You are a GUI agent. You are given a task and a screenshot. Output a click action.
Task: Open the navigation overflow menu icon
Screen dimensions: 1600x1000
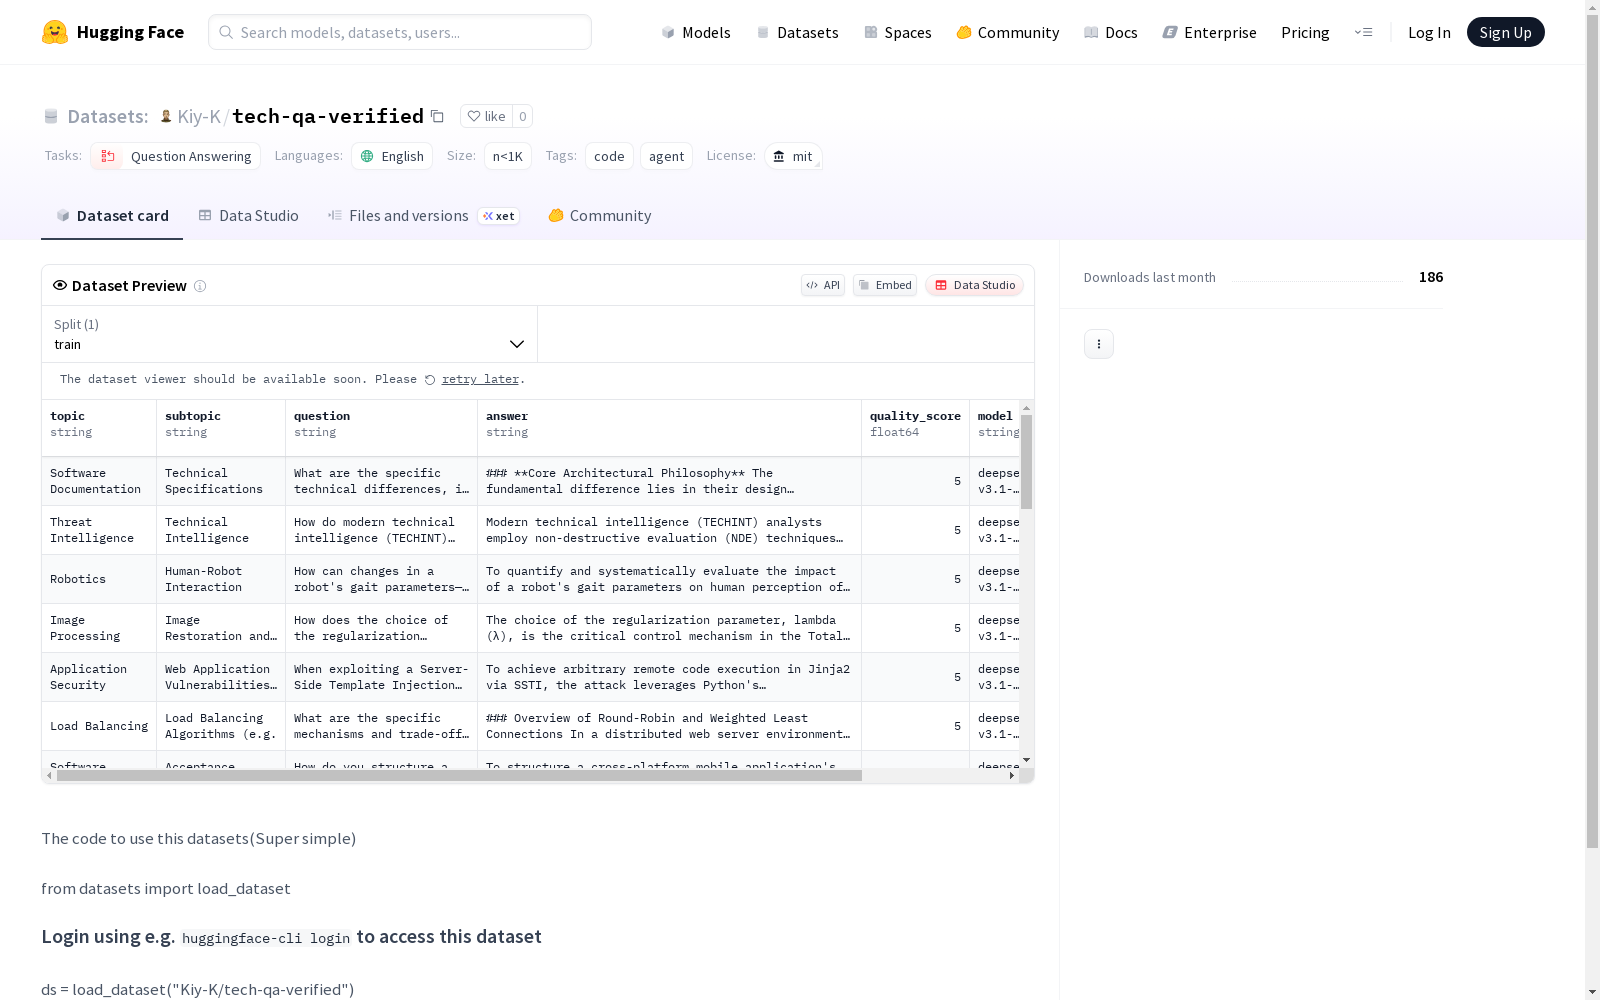(x=1363, y=32)
